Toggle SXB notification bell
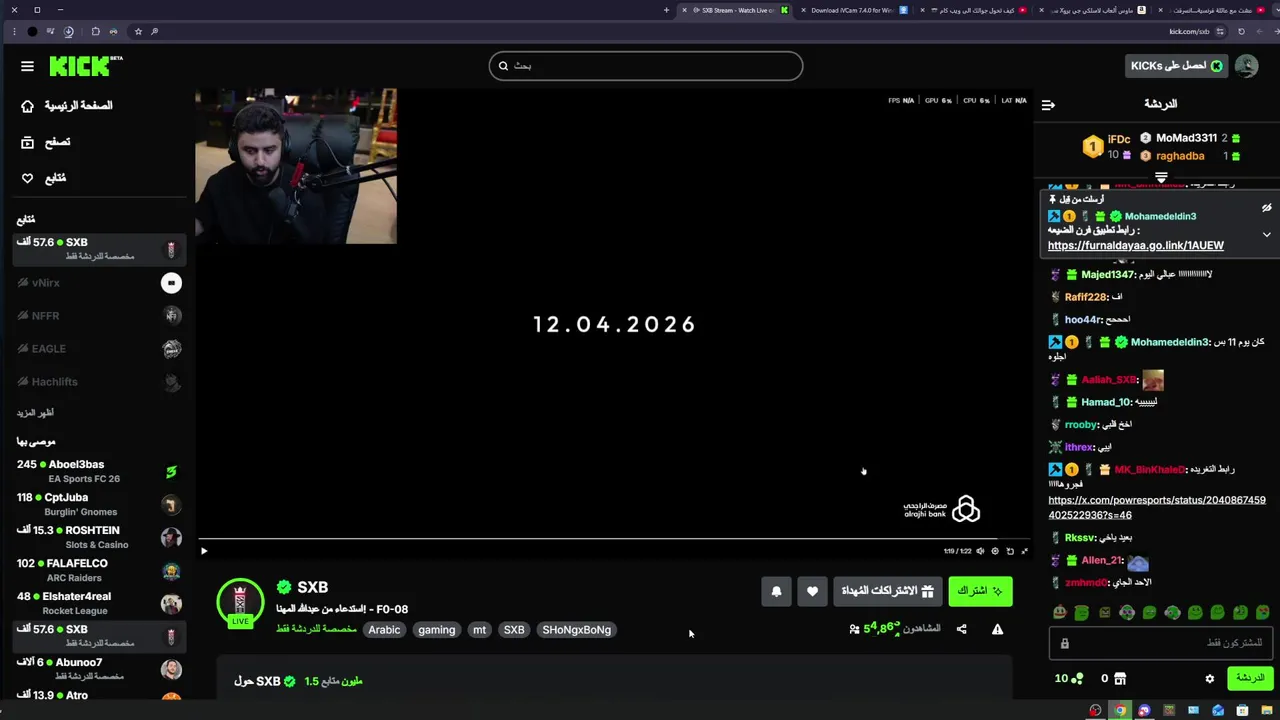The image size is (1280, 720). pos(776,592)
